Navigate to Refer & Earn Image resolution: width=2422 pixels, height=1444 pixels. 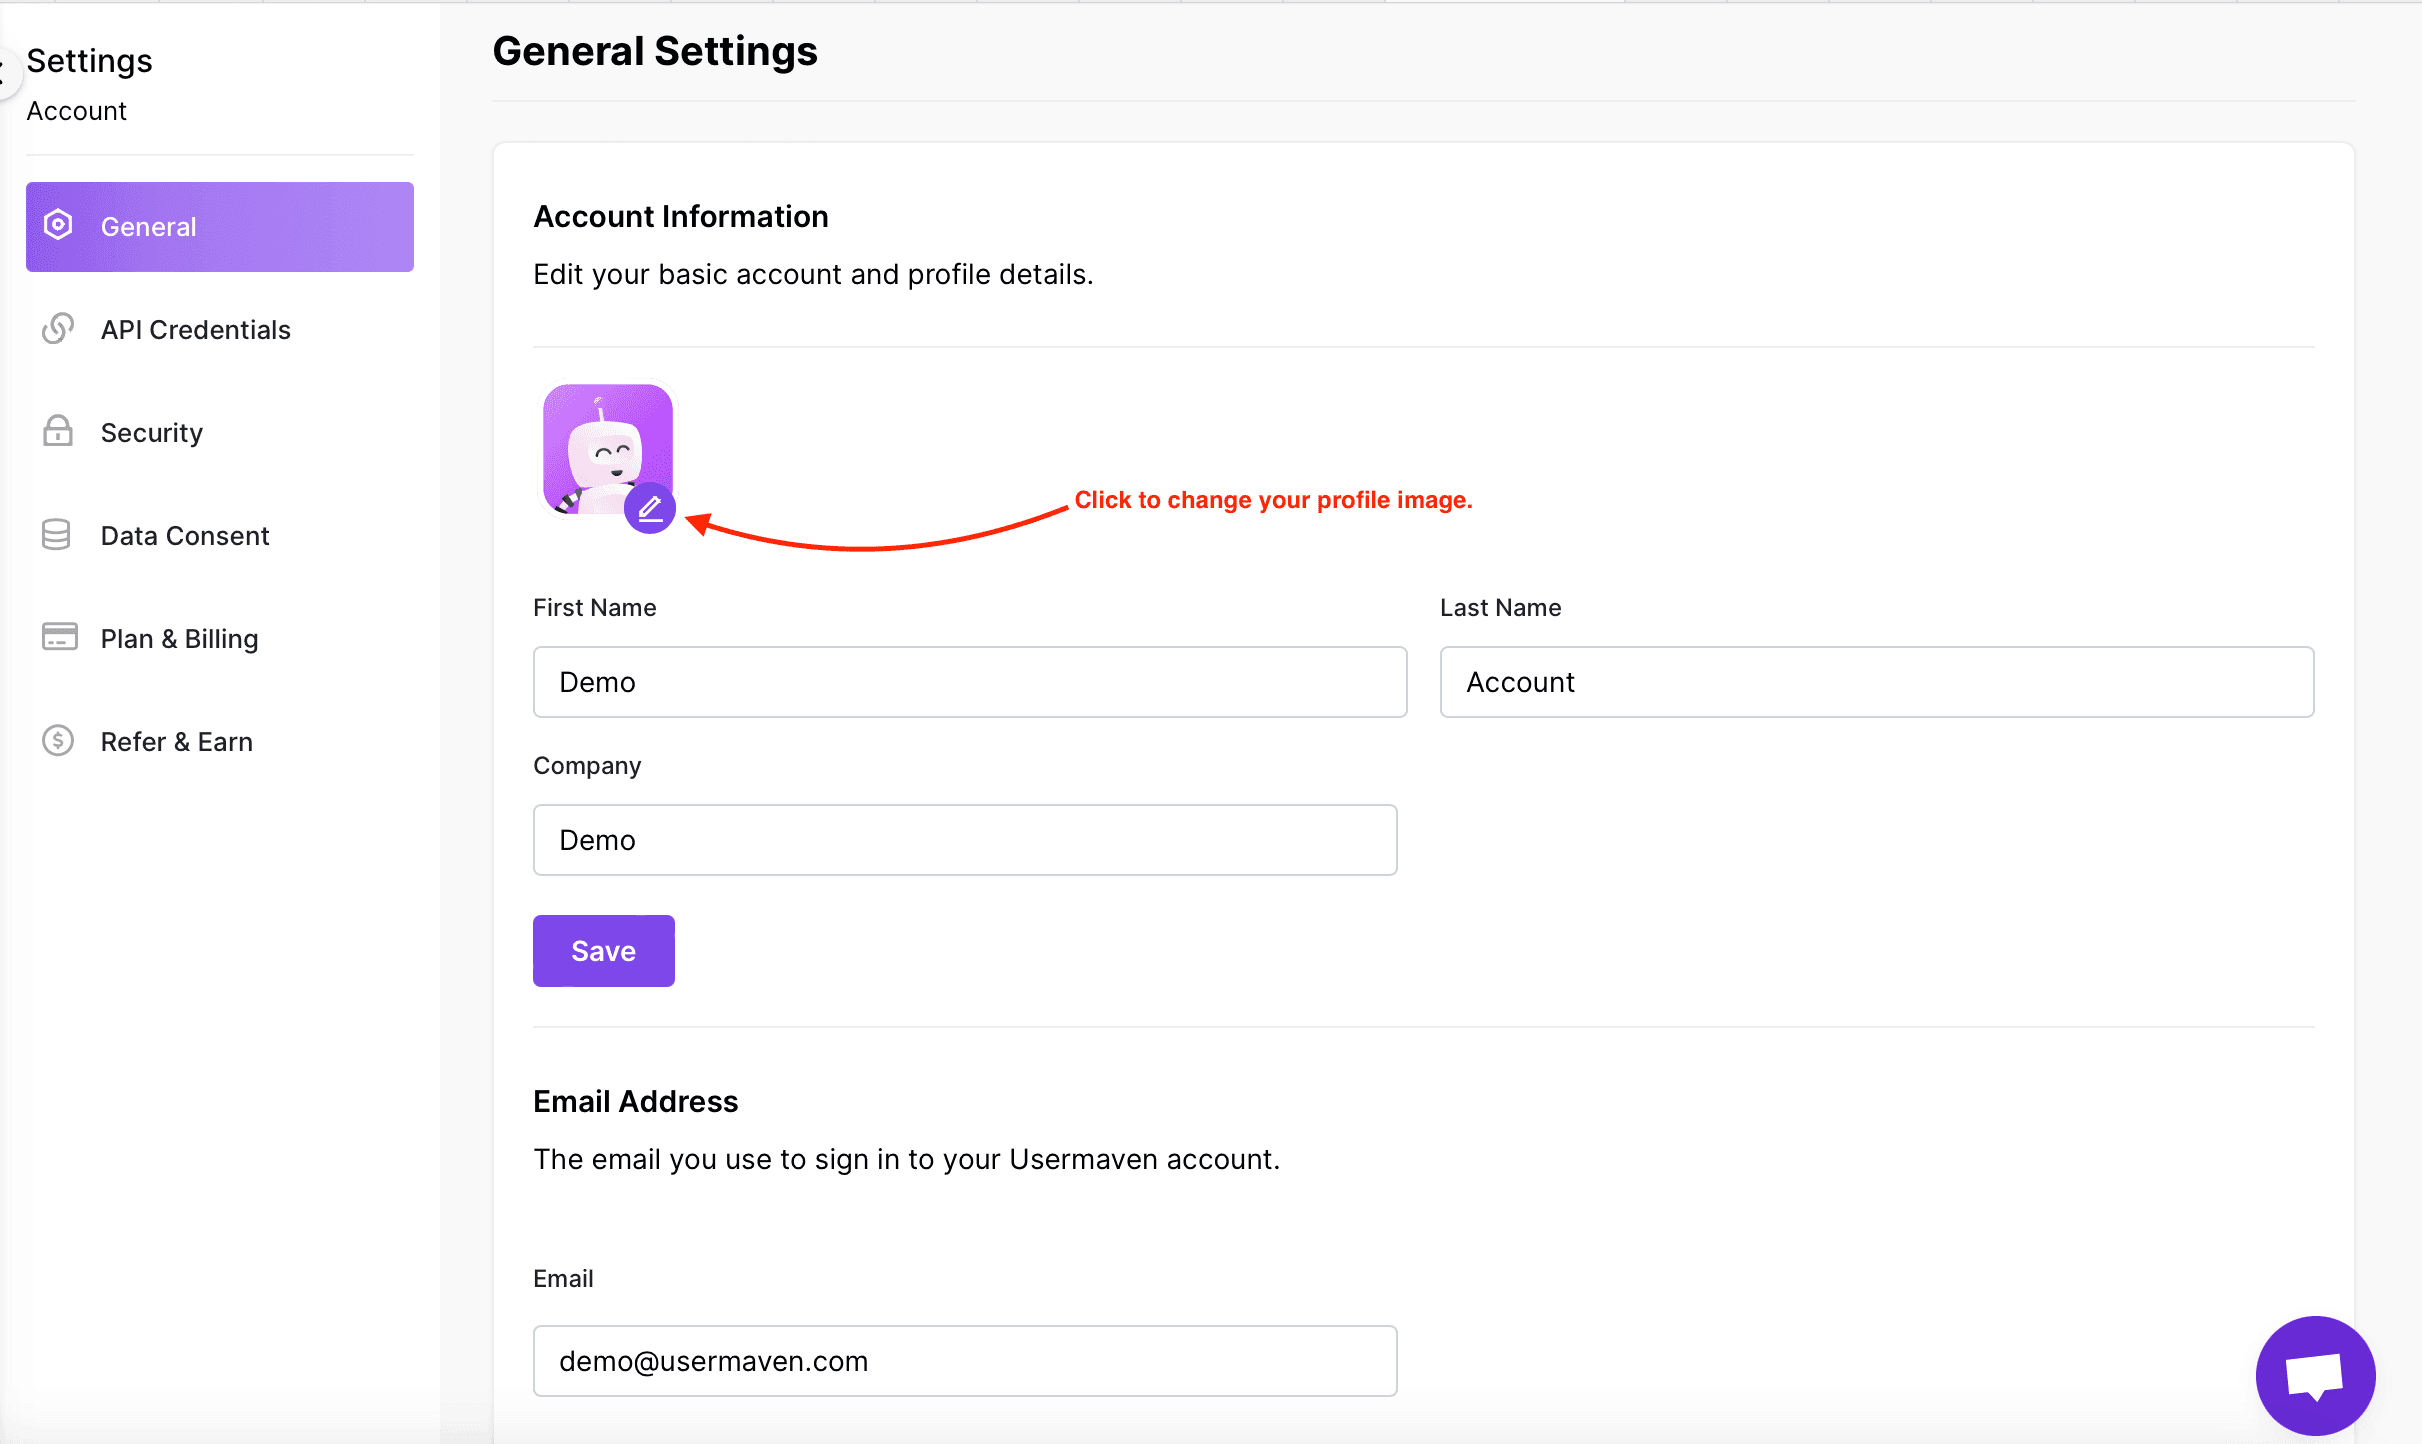tap(177, 742)
